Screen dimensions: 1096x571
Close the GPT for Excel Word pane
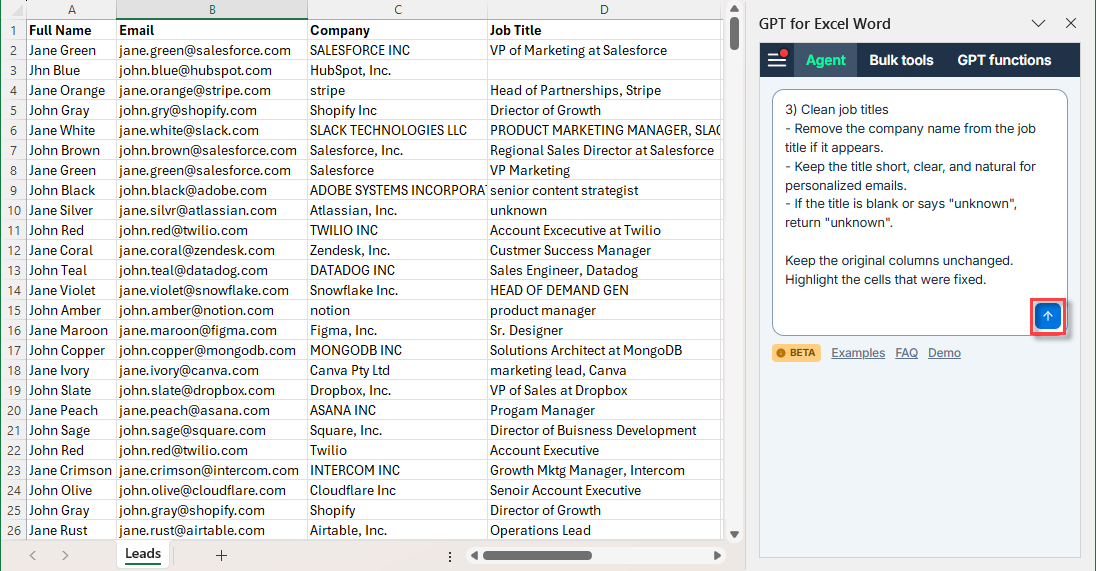click(x=1071, y=24)
